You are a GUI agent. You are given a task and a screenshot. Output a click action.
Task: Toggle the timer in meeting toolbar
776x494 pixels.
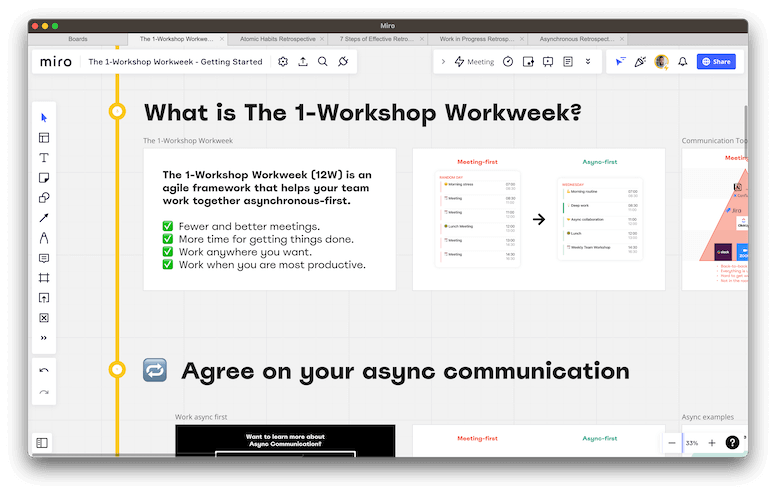click(508, 62)
